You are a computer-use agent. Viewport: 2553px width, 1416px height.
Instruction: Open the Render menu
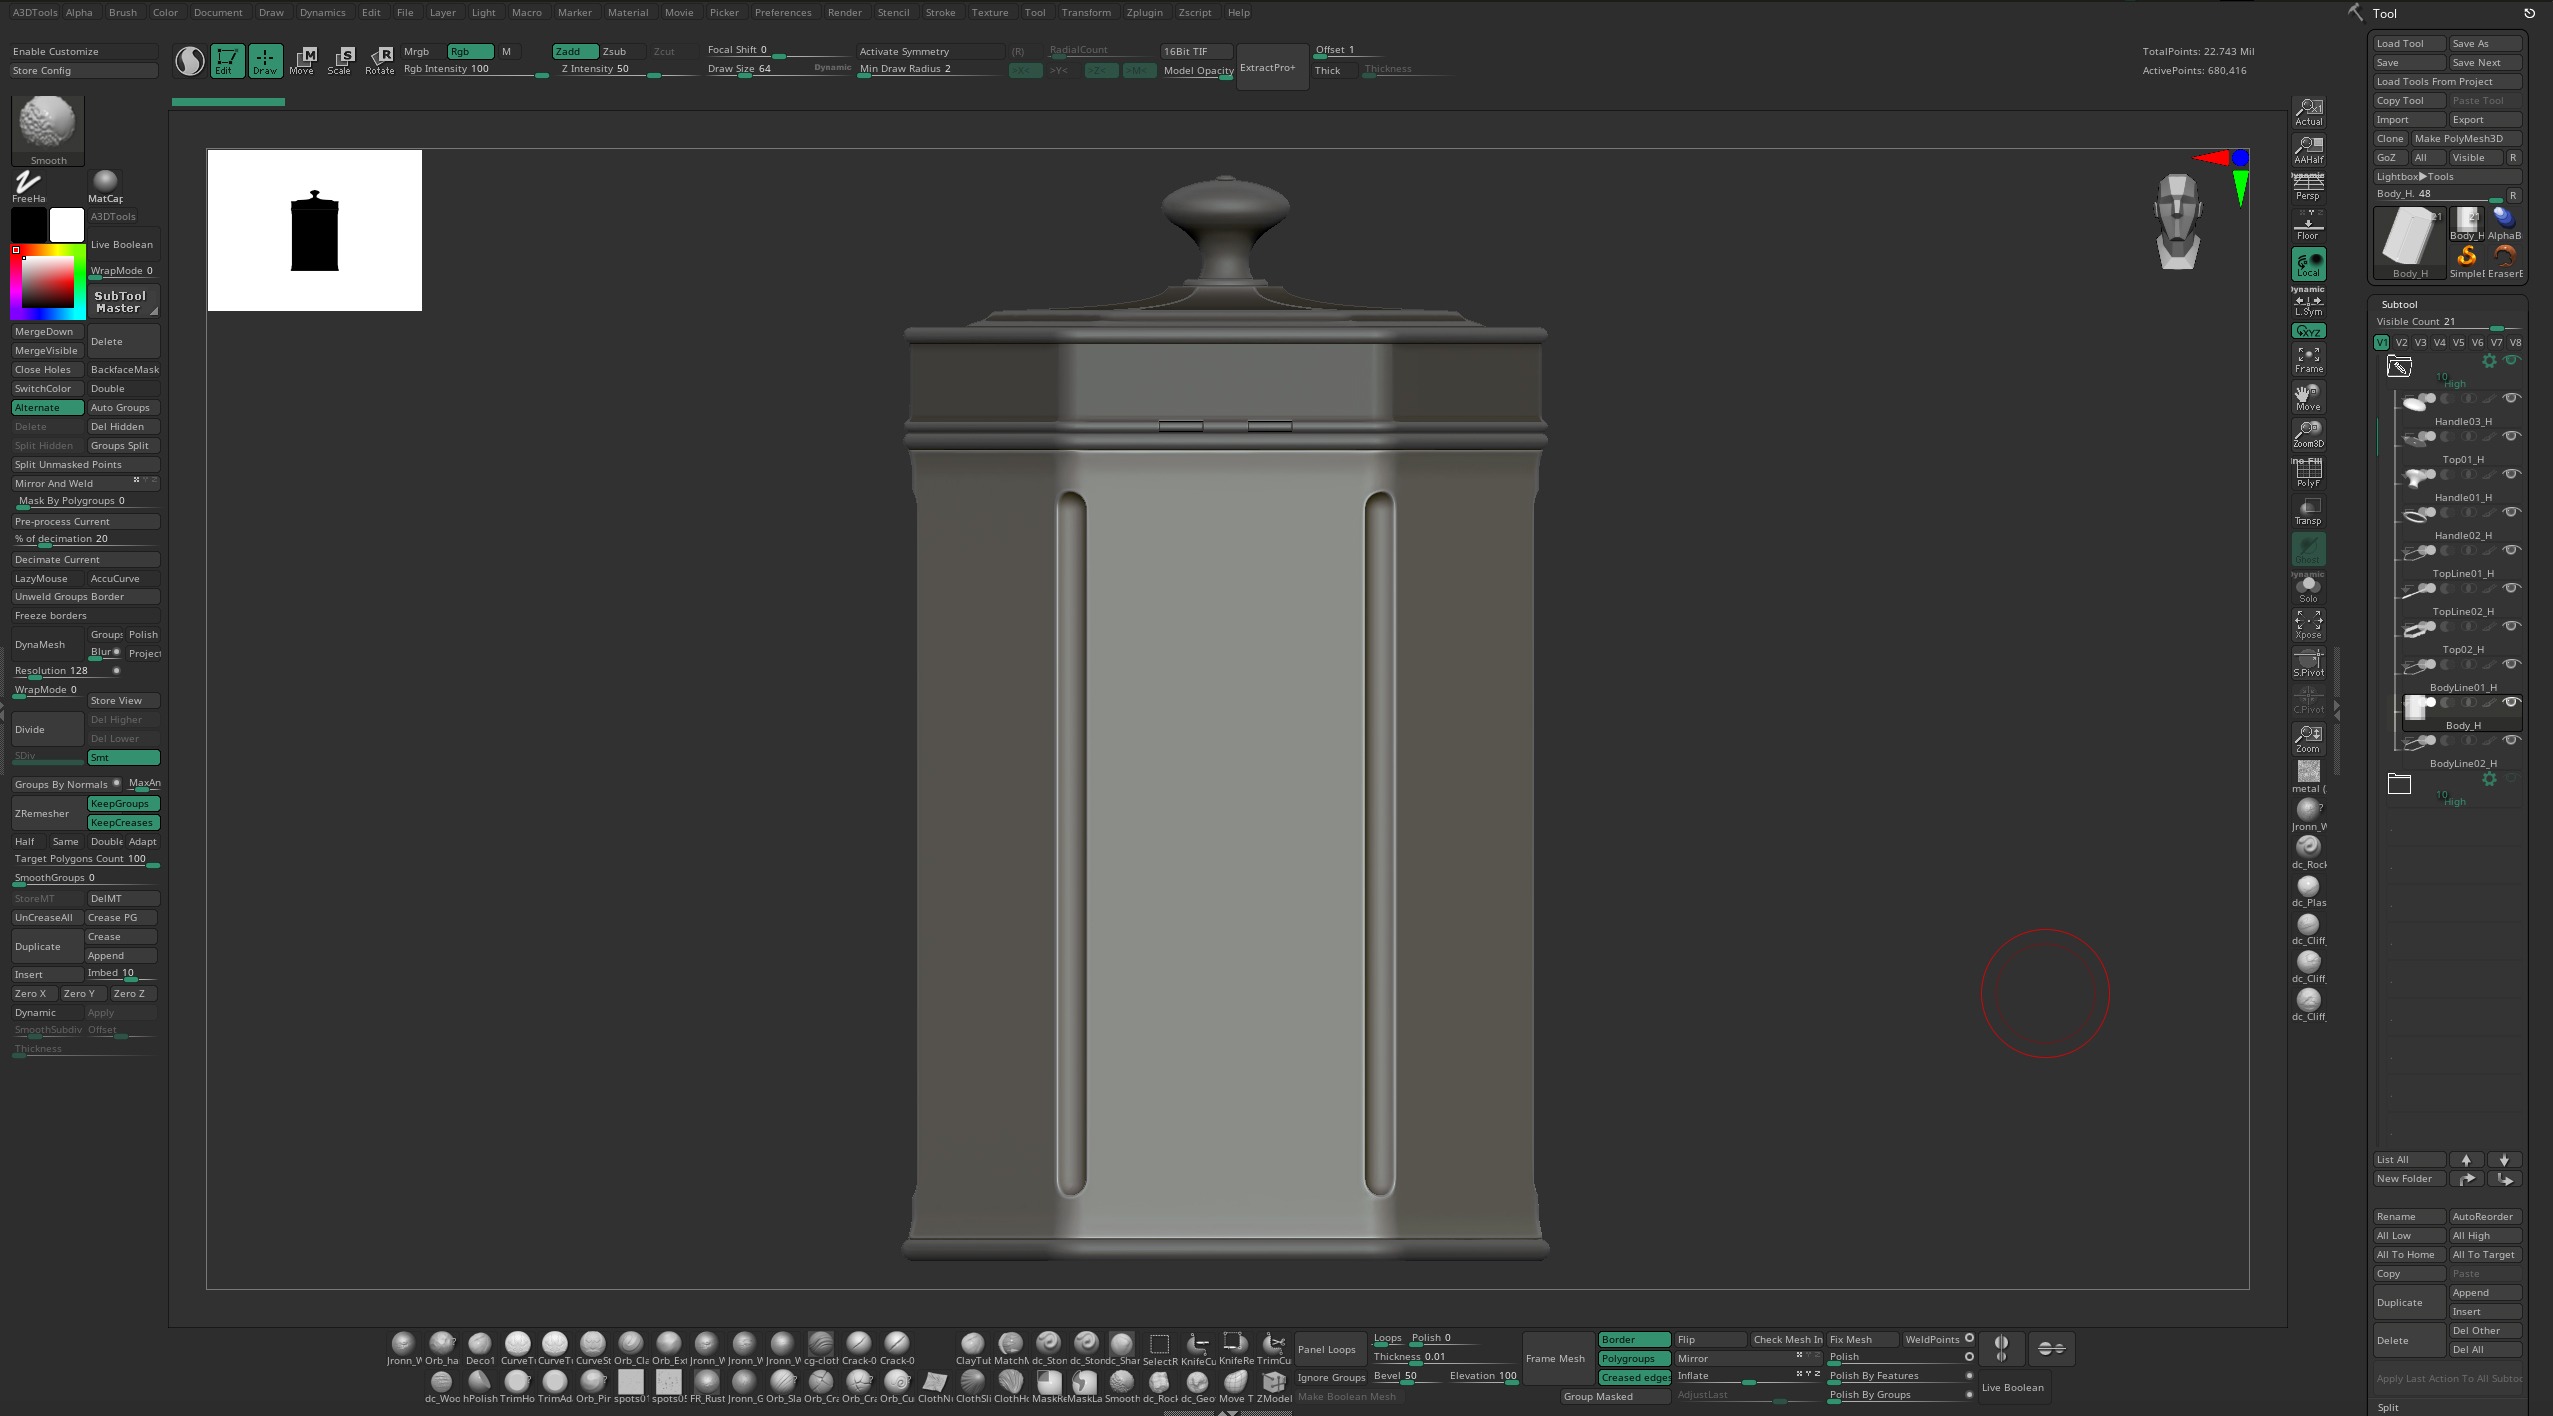(x=844, y=12)
